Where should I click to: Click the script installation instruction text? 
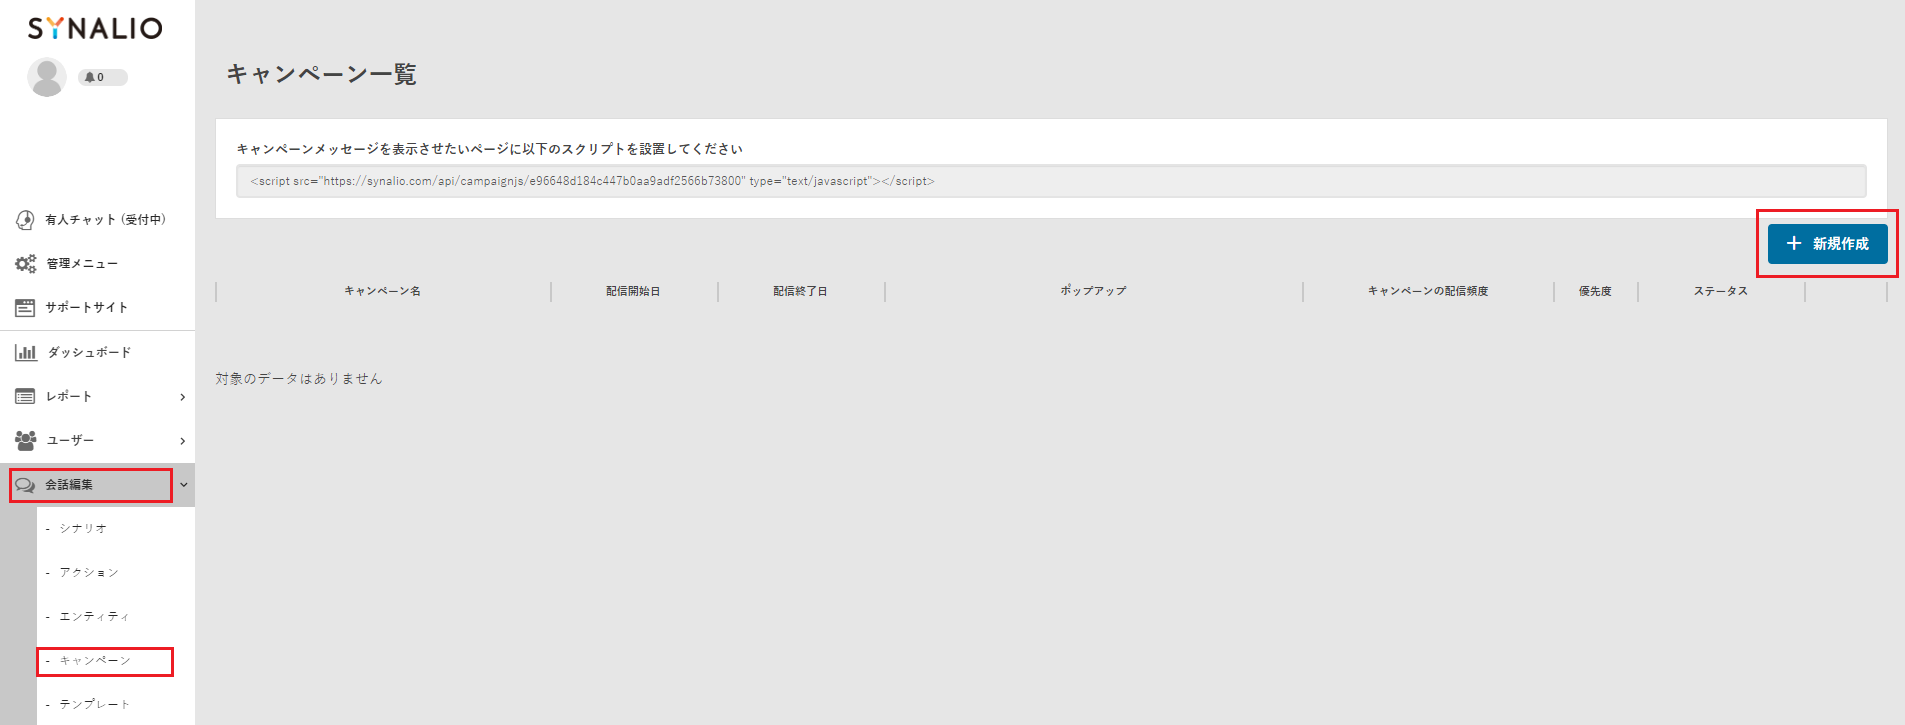[490, 149]
